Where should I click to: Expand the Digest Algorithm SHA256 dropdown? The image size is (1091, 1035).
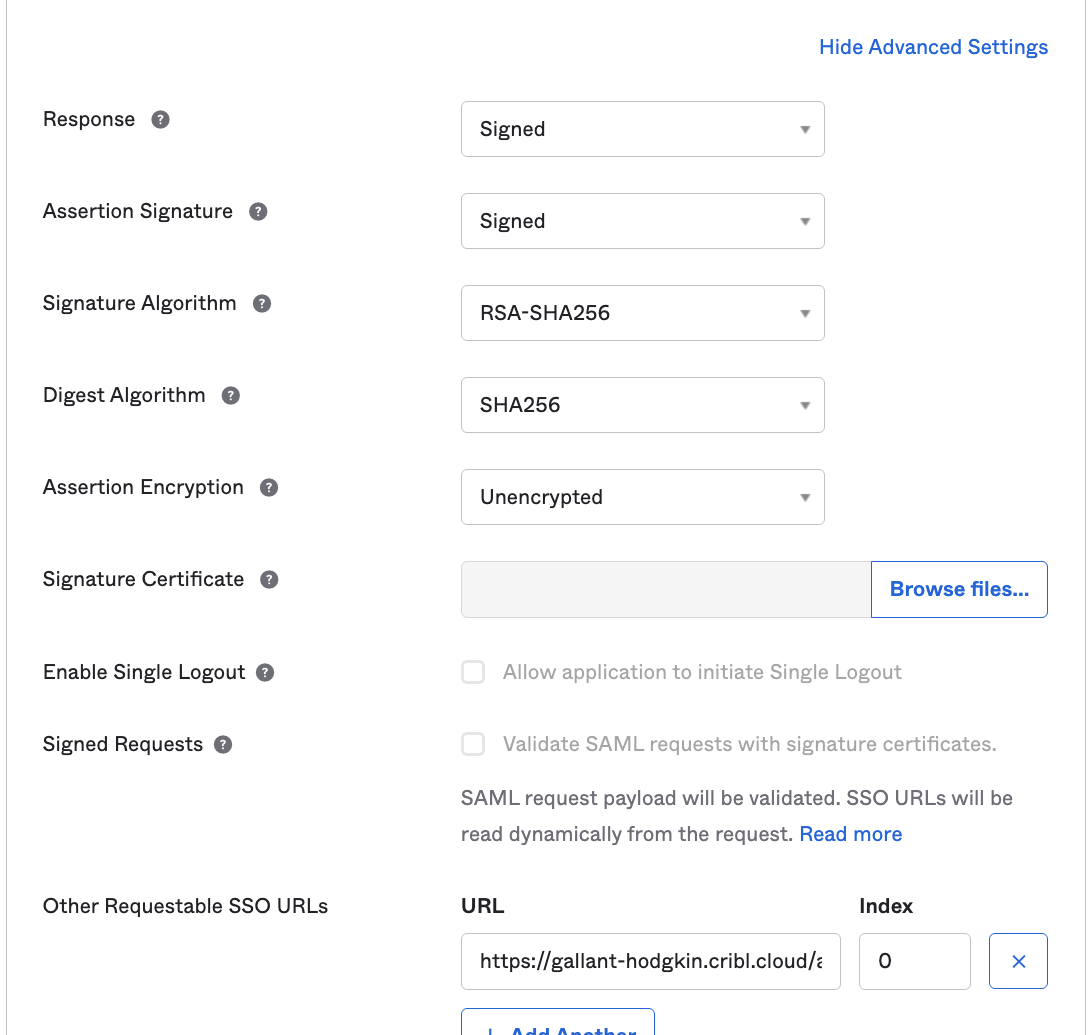642,405
